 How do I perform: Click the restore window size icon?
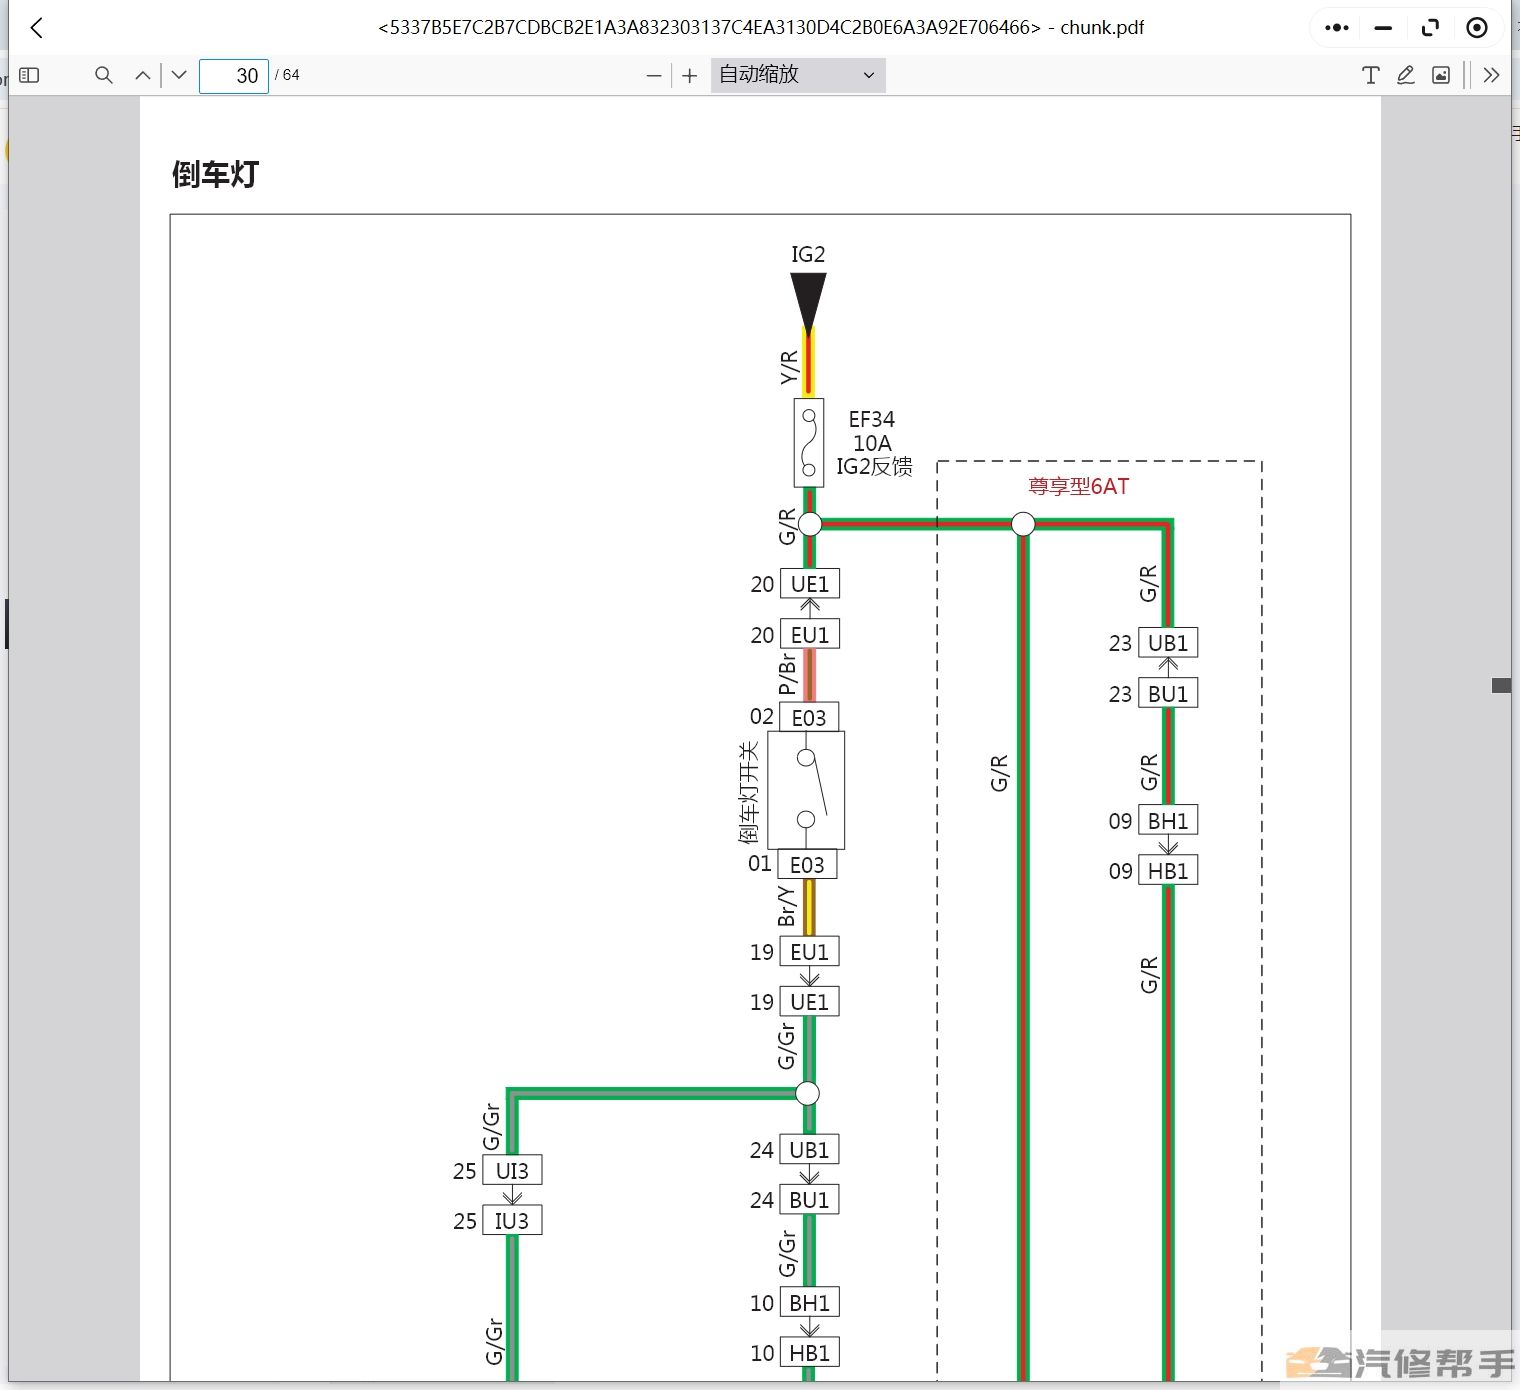pos(1430,28)
